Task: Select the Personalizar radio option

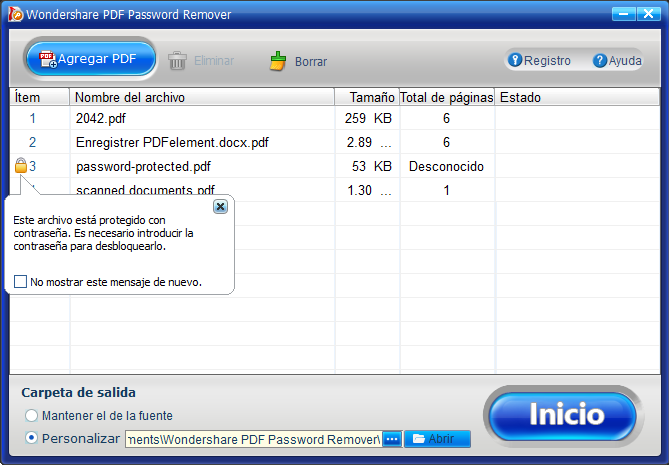Action: pyautogui.click(x=32, y=438)
